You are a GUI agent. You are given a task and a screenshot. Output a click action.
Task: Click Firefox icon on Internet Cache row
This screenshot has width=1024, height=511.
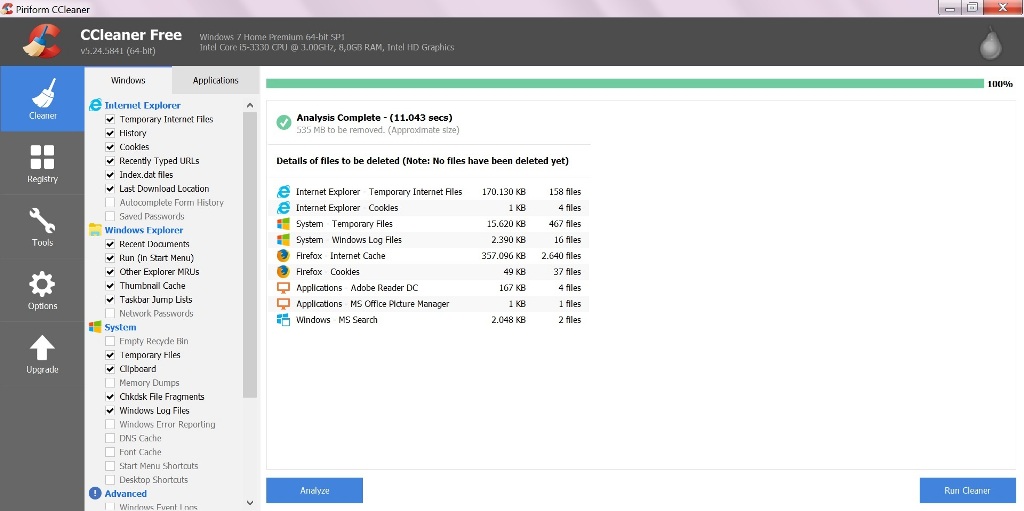tap(283, 256)
